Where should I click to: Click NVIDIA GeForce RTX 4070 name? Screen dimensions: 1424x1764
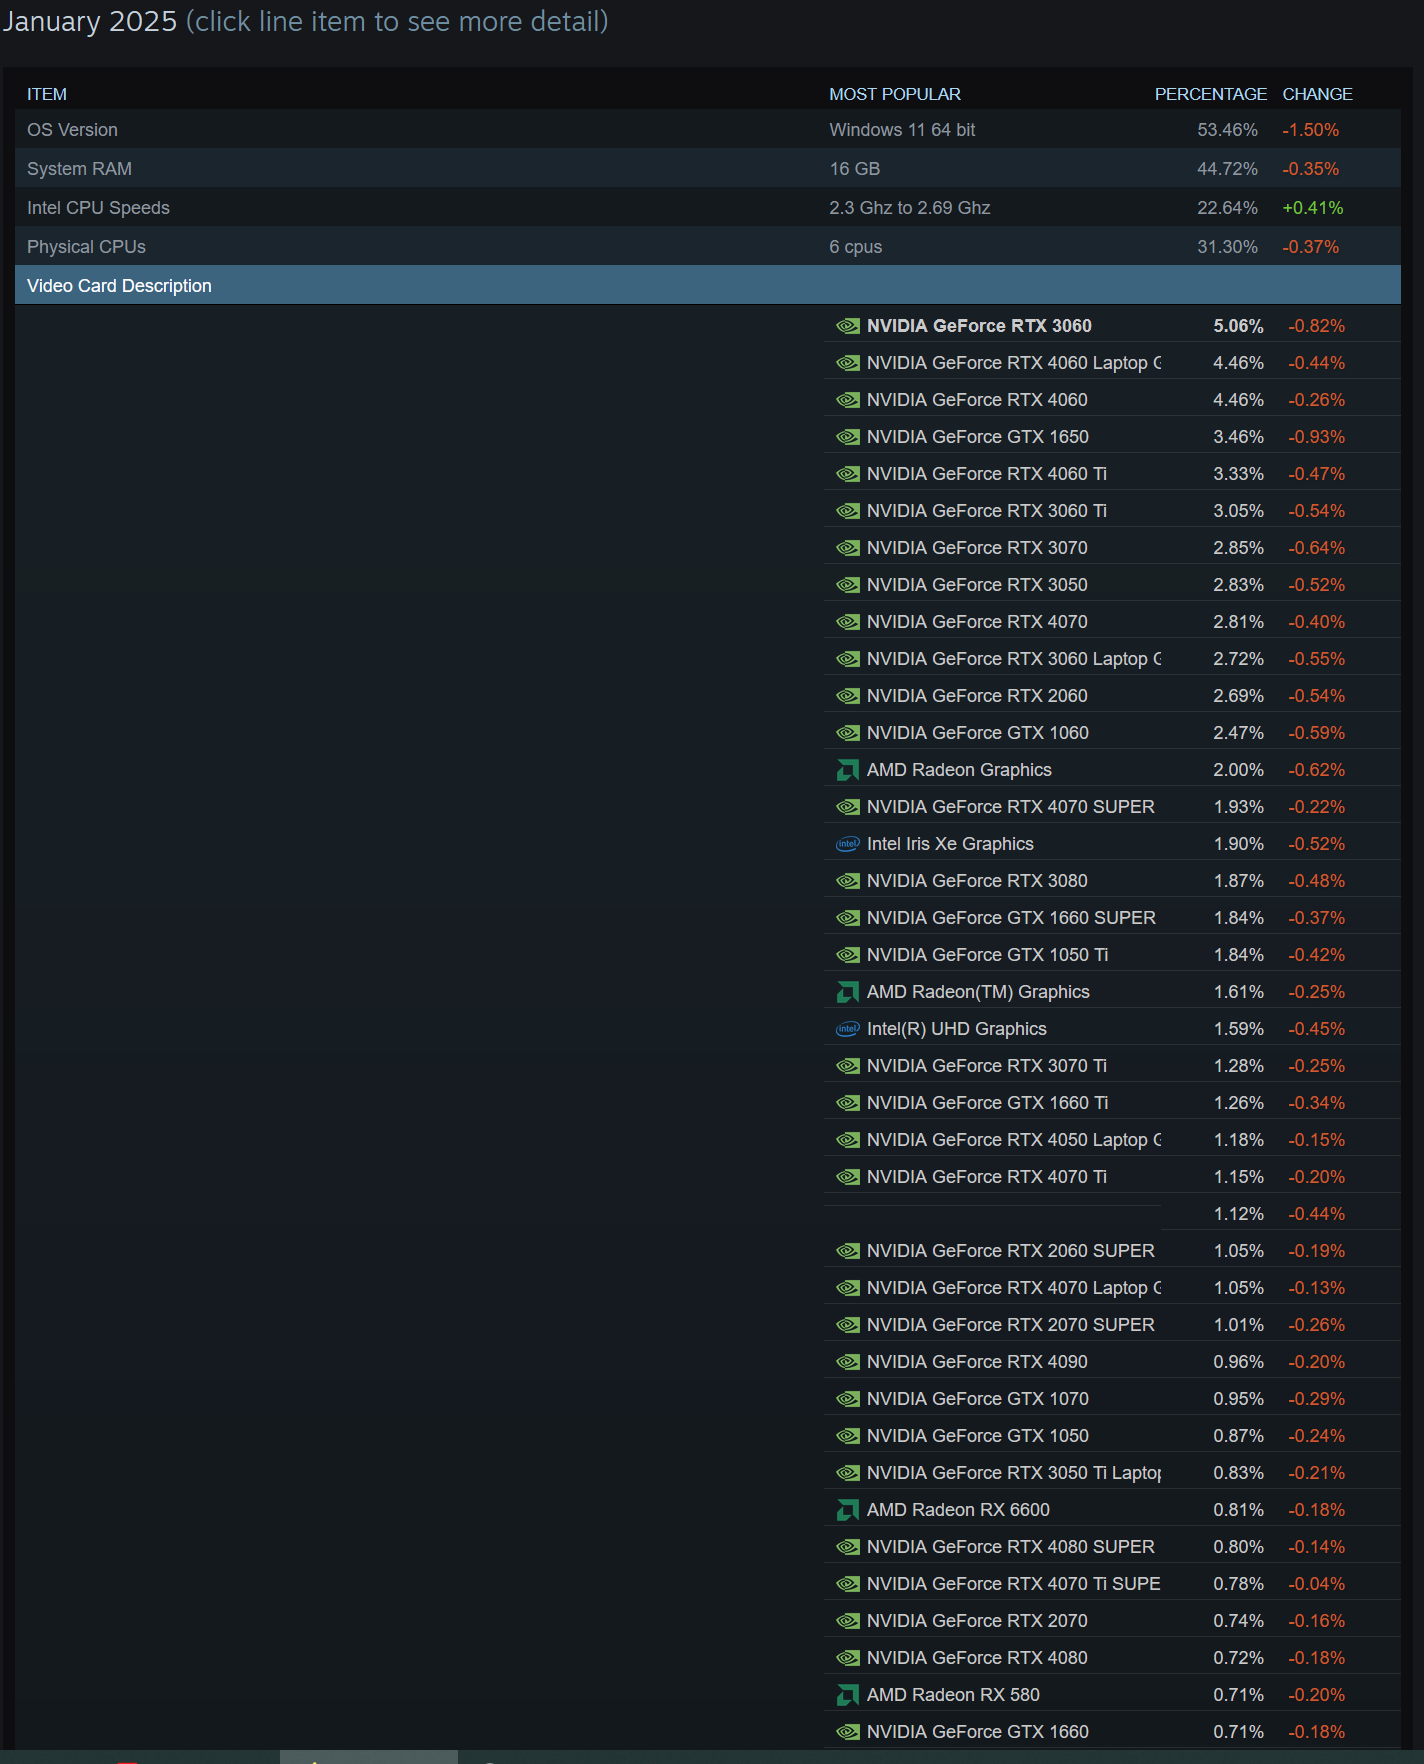(977, 622)
